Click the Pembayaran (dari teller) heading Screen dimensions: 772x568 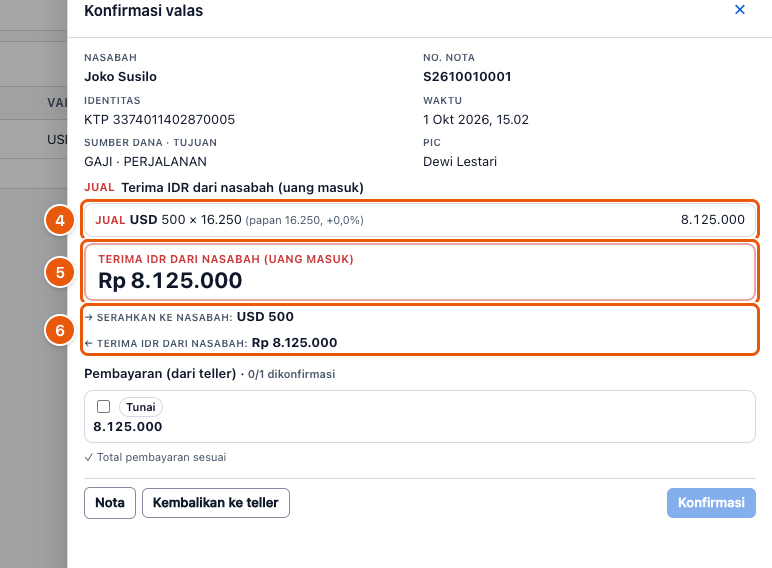pos(160,374)
